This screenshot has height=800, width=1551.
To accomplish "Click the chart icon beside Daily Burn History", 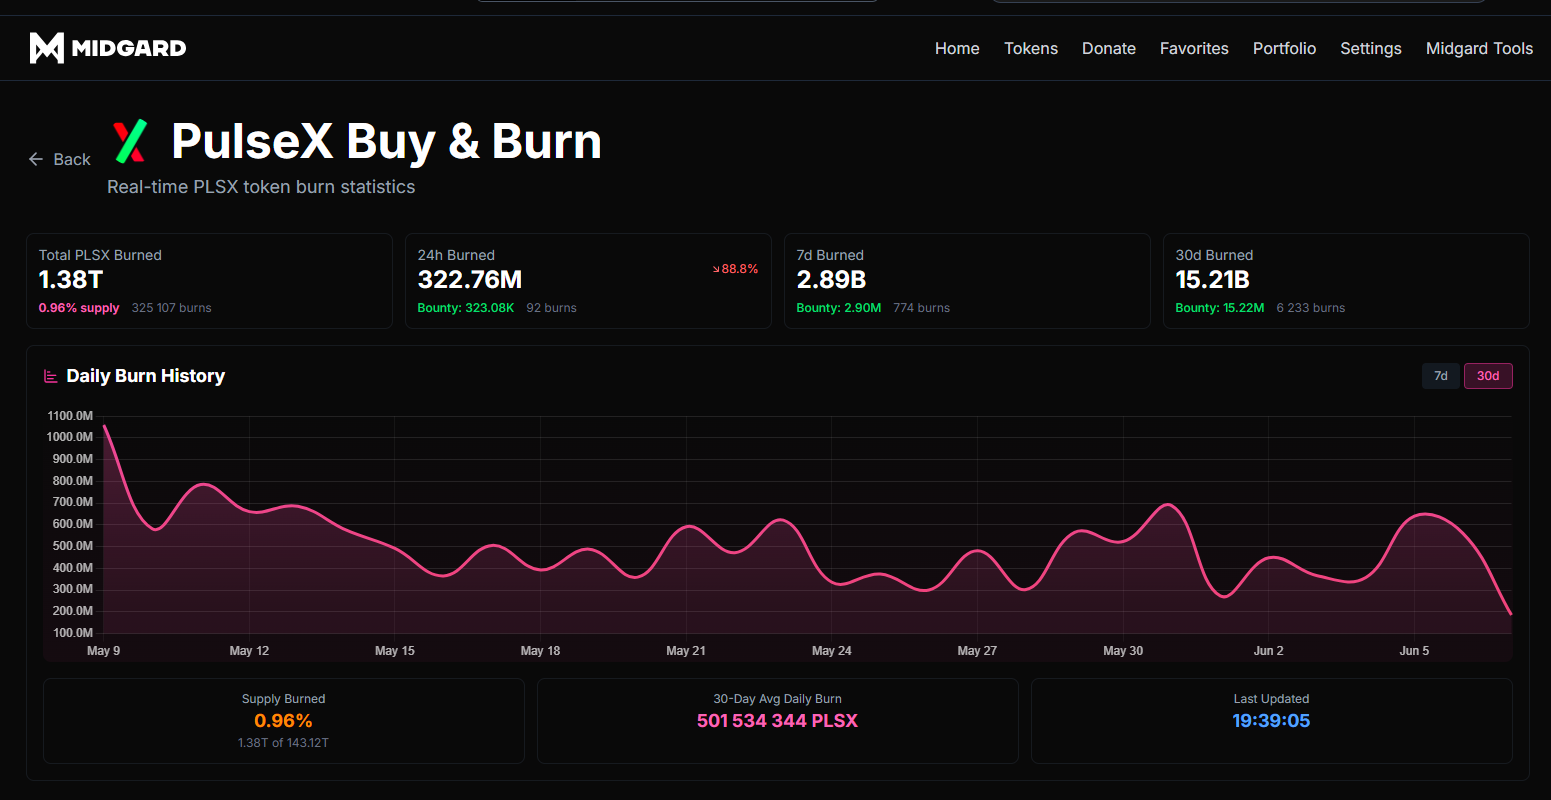I will click(x=50, y=376).
